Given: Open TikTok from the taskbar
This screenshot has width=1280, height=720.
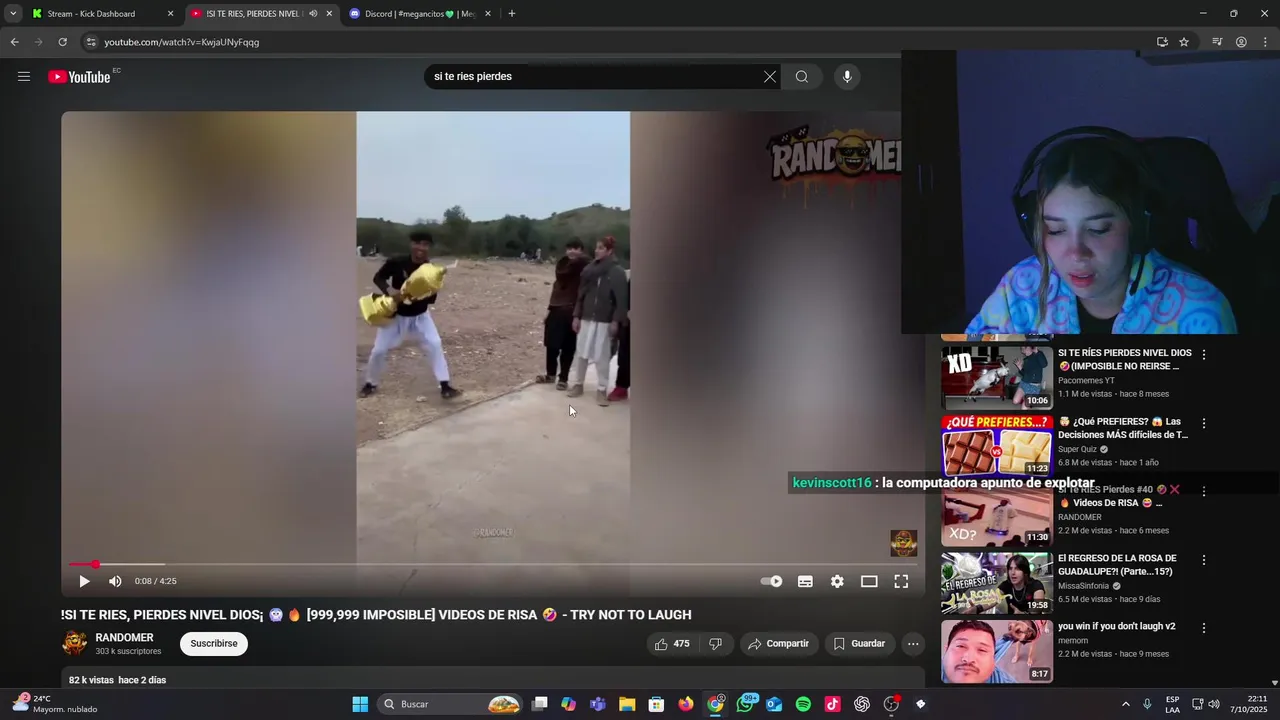Looking at the screenshot, I should [x=832, y=704].
